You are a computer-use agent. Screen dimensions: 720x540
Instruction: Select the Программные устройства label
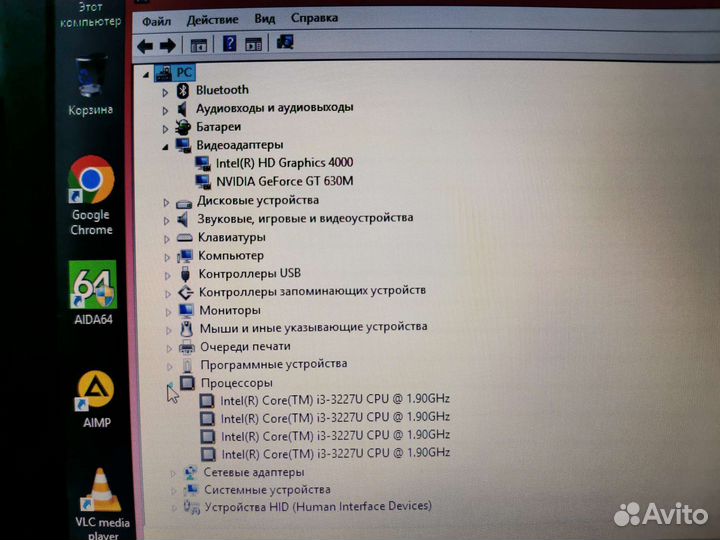pos(274,364)
